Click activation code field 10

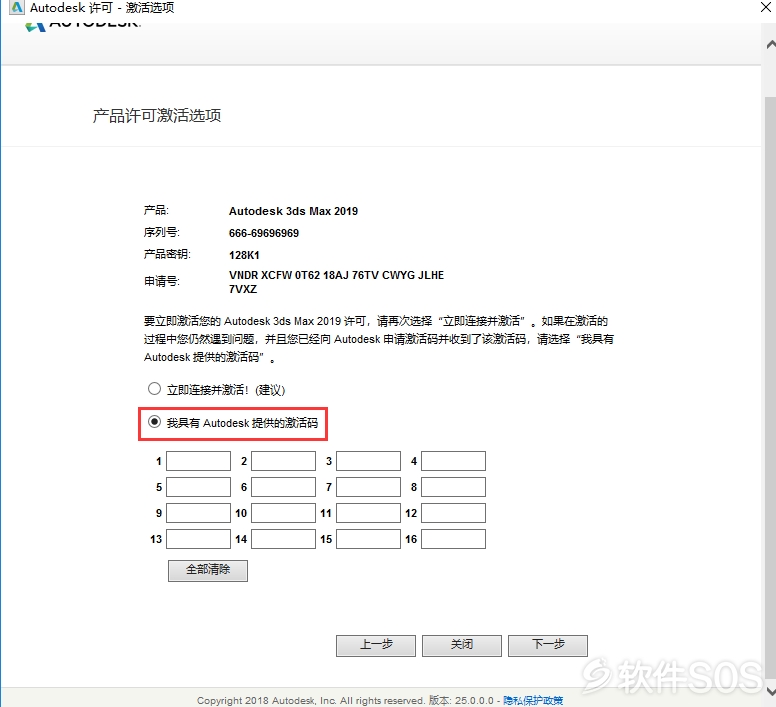coord(284,513)
